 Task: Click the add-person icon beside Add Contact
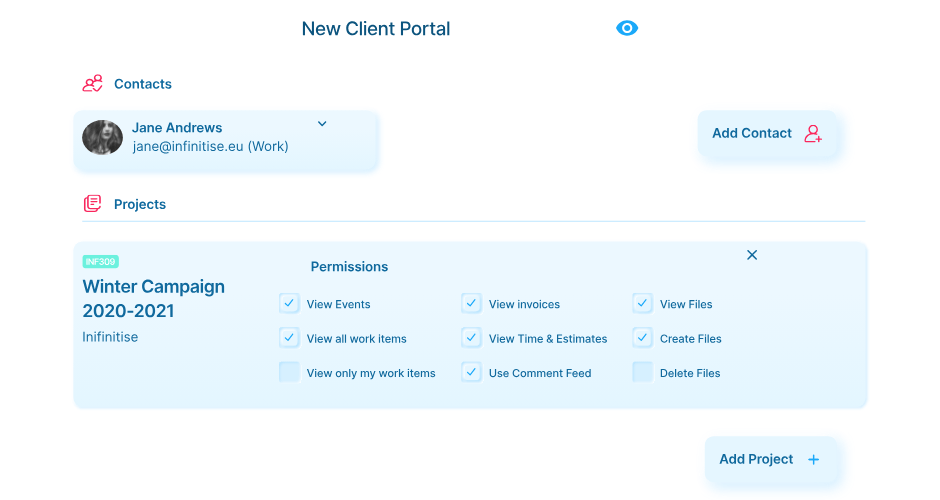point(813,134)
